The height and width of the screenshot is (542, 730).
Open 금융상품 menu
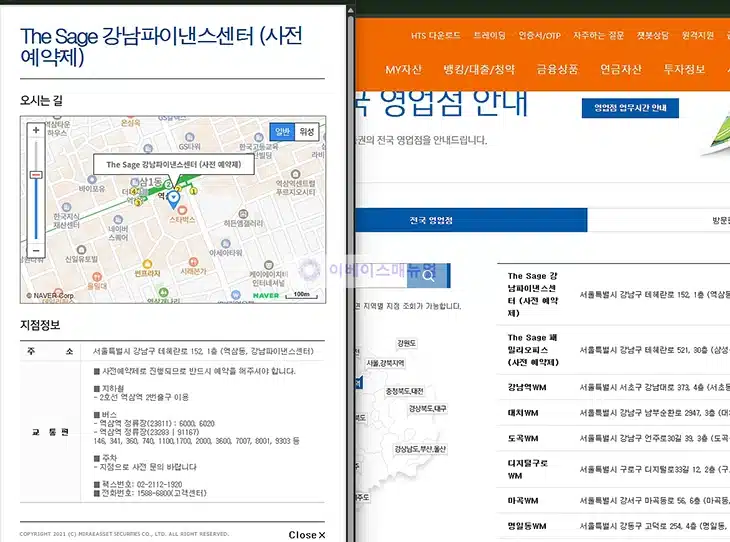point(557,70)
